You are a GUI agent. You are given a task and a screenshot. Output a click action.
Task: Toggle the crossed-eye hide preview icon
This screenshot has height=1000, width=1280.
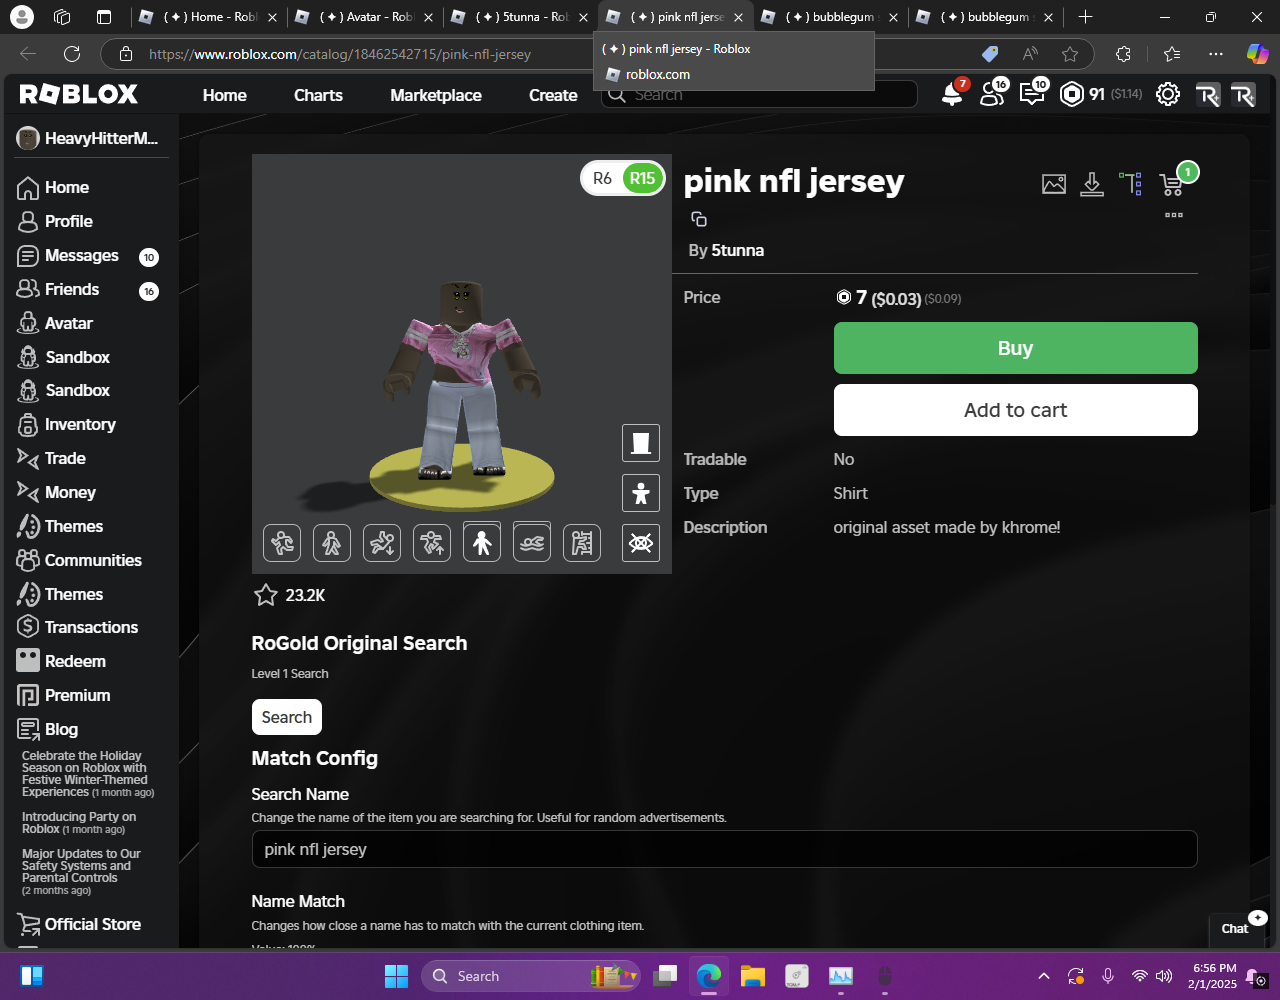(641, 543)
